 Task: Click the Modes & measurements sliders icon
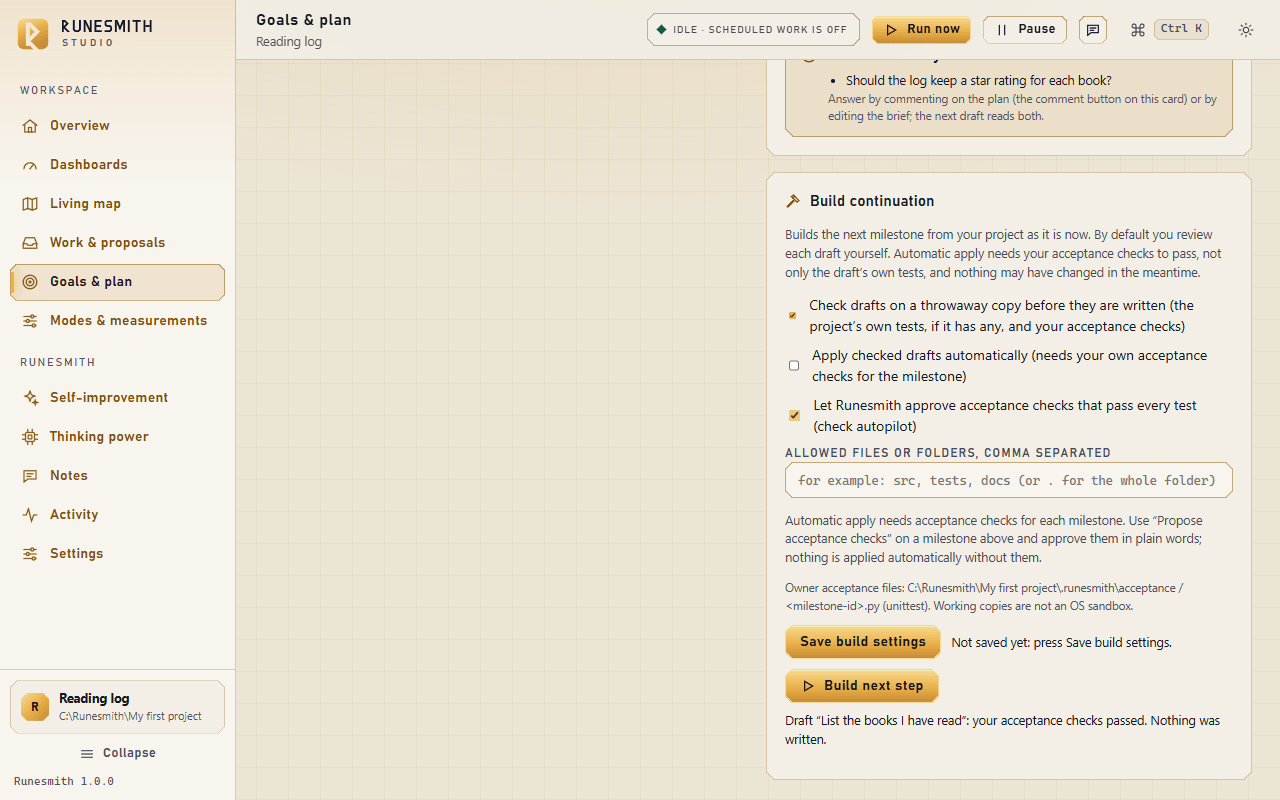pyautogui.click(x=30, y=320)
